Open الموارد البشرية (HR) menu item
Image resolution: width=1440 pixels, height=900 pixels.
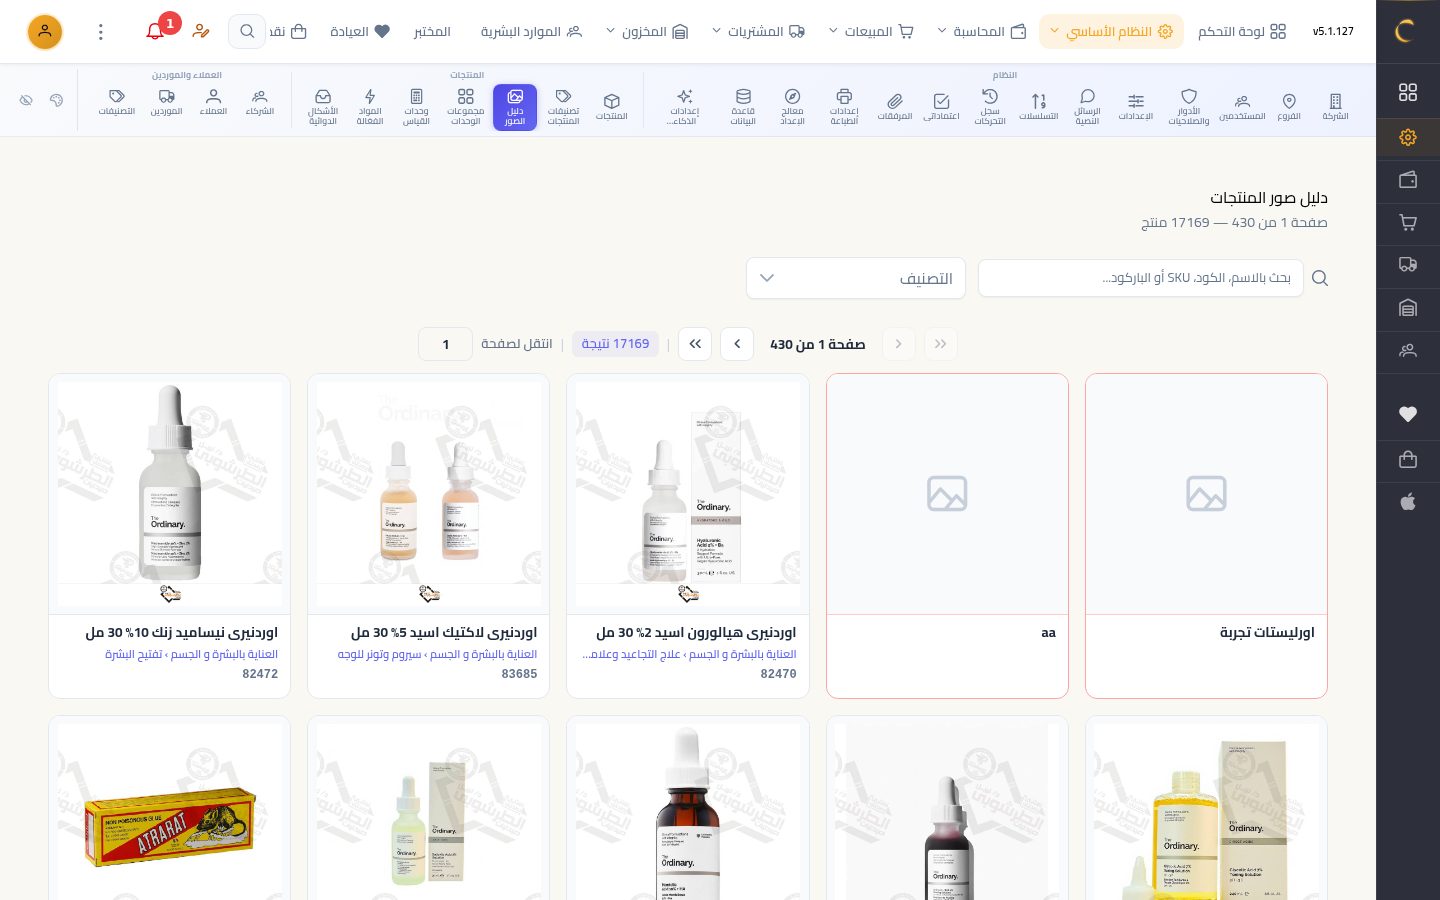point(531,31)
